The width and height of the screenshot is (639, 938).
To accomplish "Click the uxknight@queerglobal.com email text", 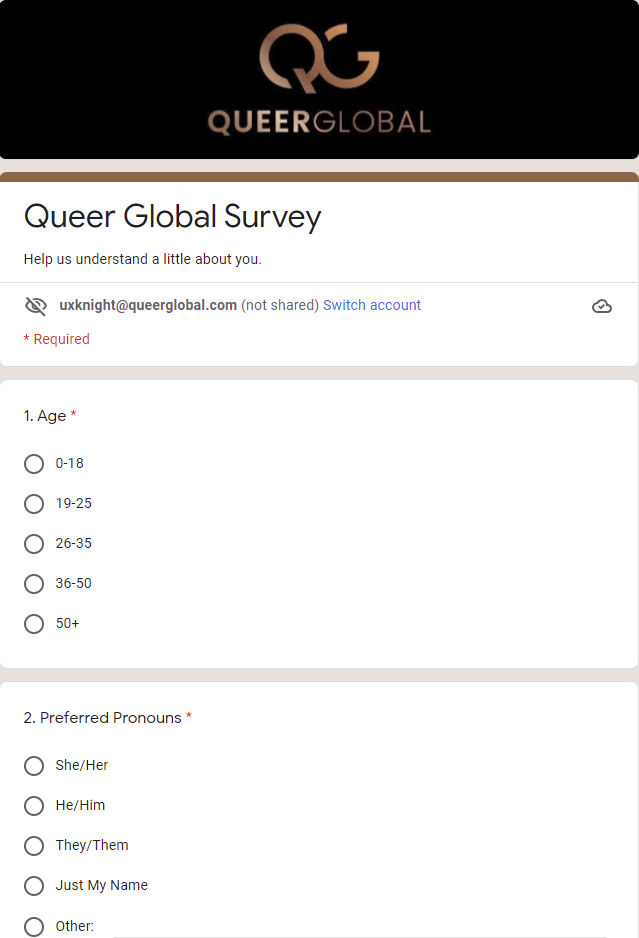I will [x=148, y=305].
